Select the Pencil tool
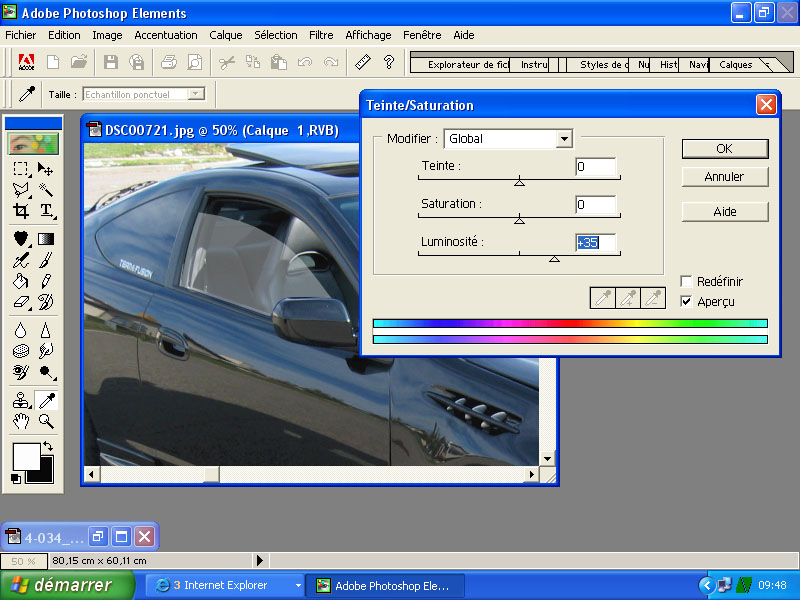The image size is (800, 600). pos(46,281)
